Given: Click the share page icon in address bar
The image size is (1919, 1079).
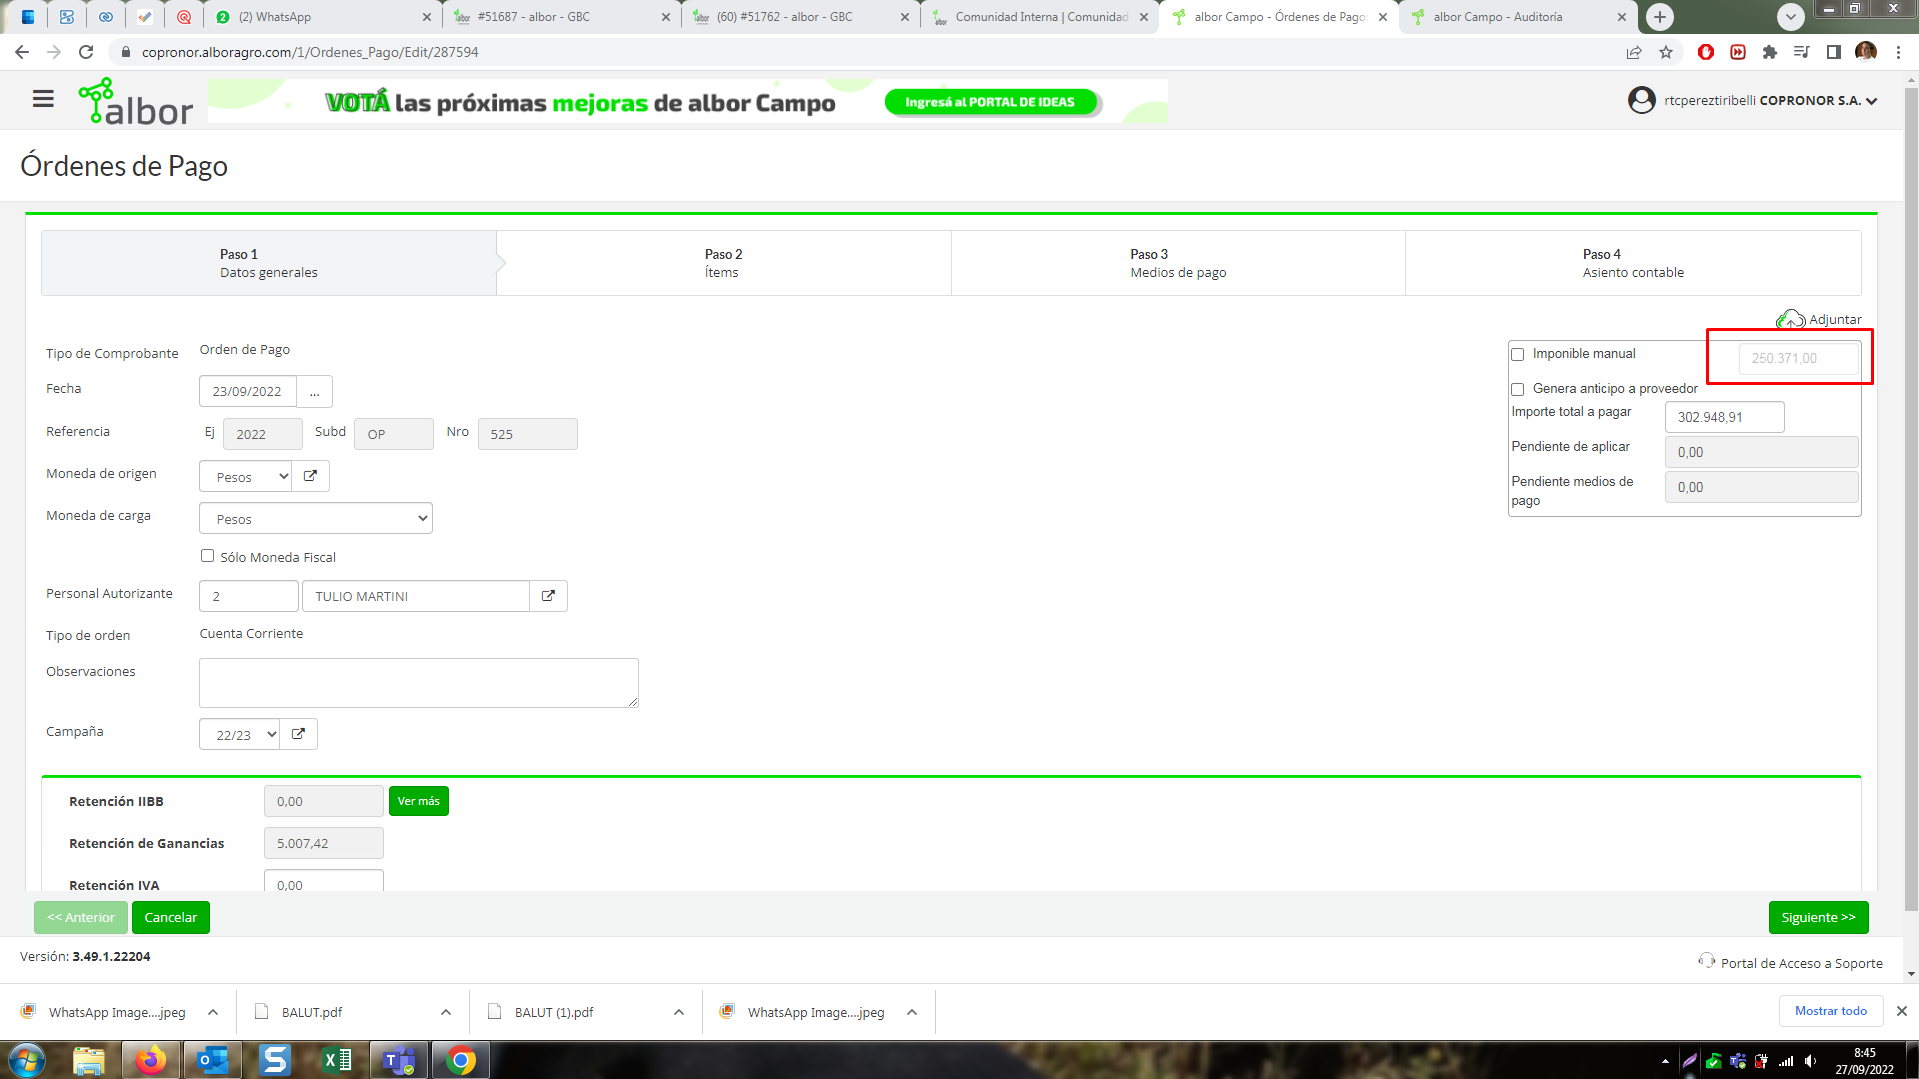Looking at the screenshot, I should [x=1634, y=52].
